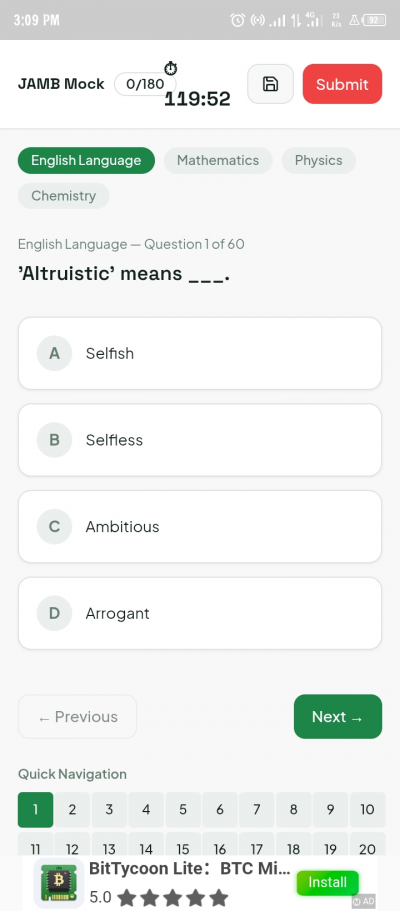Jump to question 10 in Quick Navigation

(367, 809)
